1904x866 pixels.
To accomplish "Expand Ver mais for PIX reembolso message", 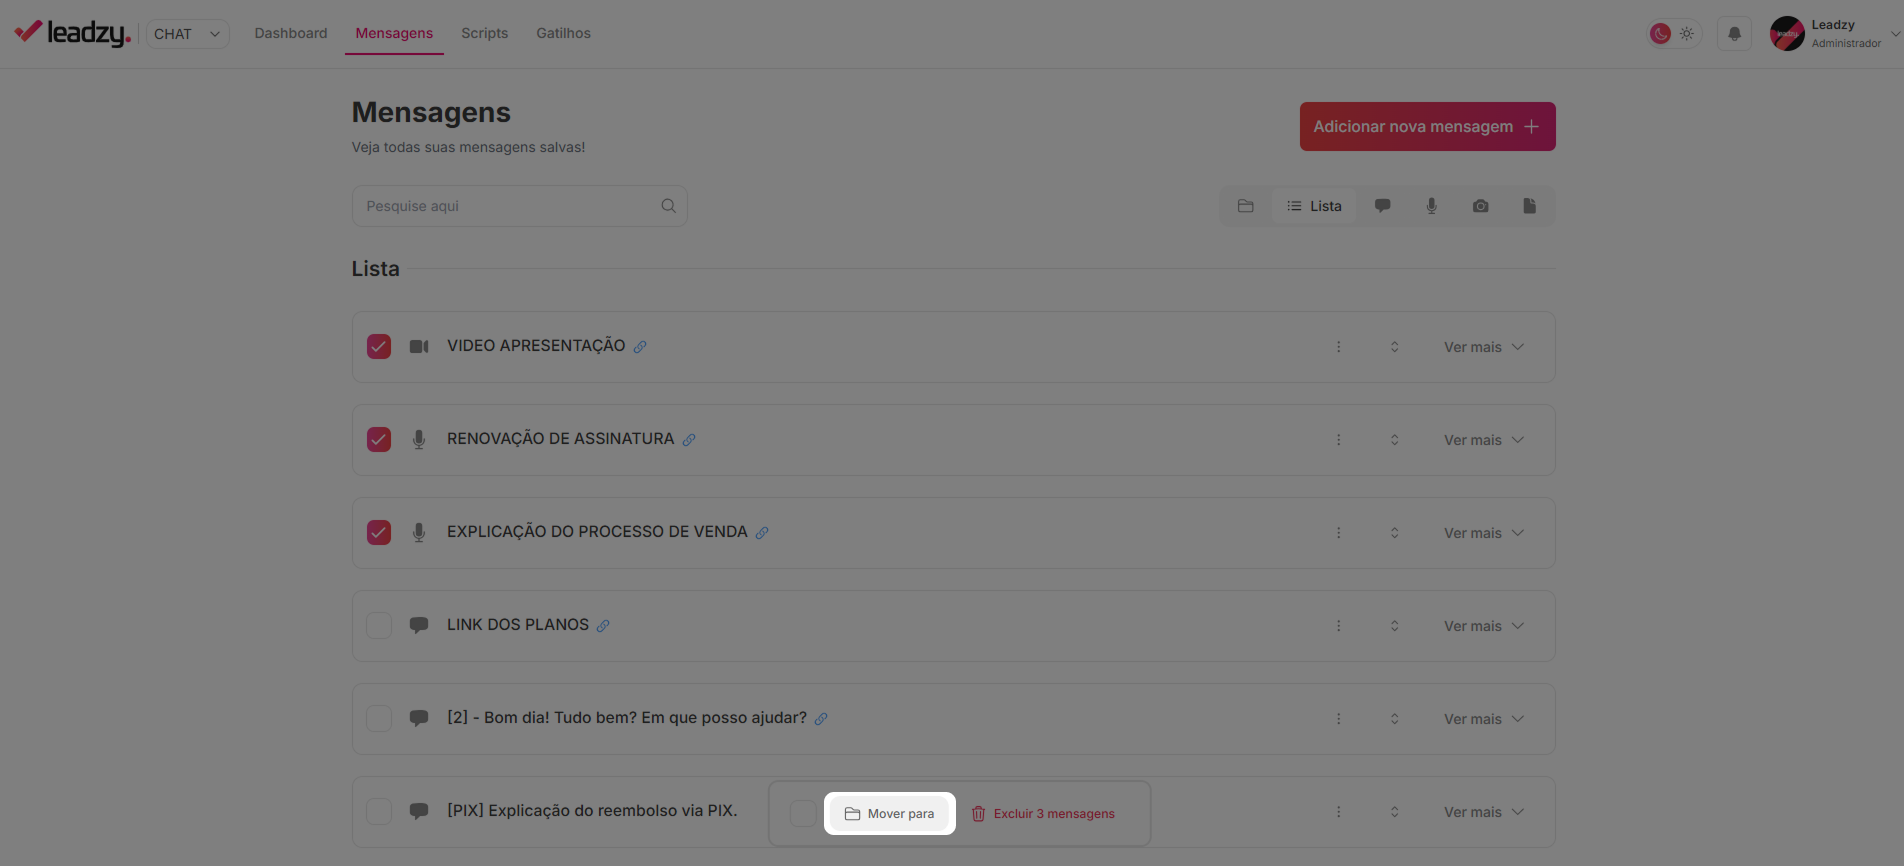I will (1484, 812).
